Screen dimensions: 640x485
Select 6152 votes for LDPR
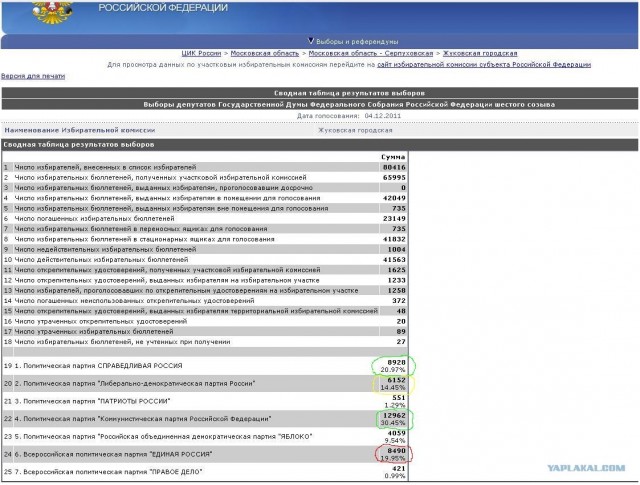(x=396, y=380)
